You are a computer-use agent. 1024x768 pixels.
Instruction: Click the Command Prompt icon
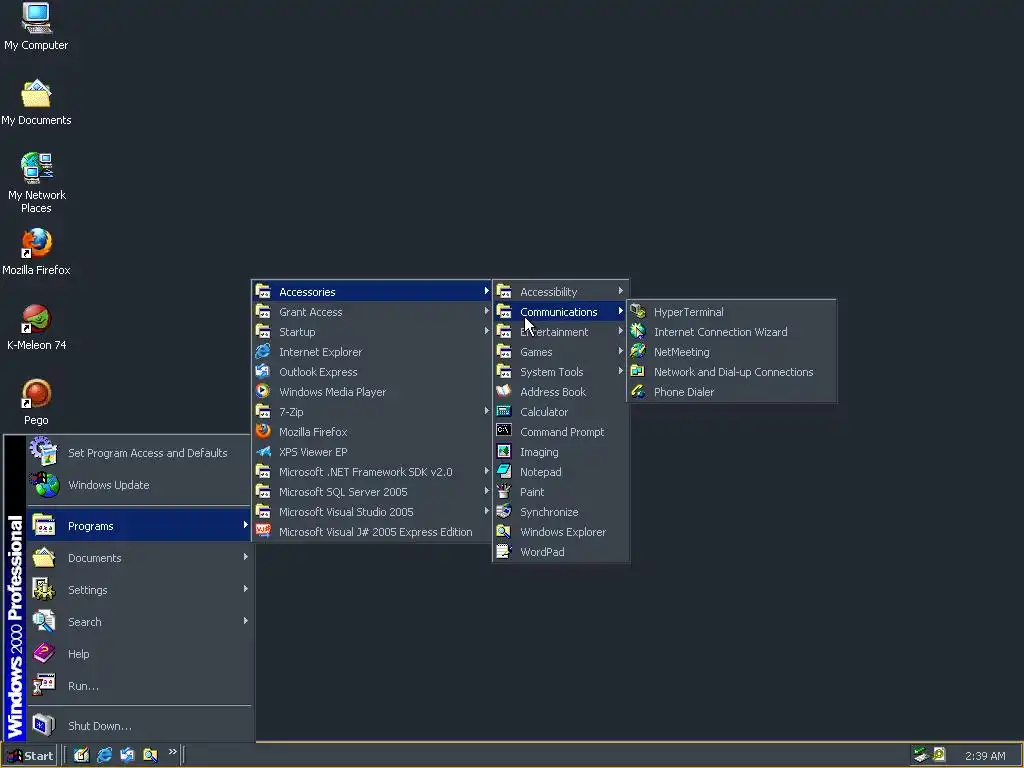click(x=504, y=431)
